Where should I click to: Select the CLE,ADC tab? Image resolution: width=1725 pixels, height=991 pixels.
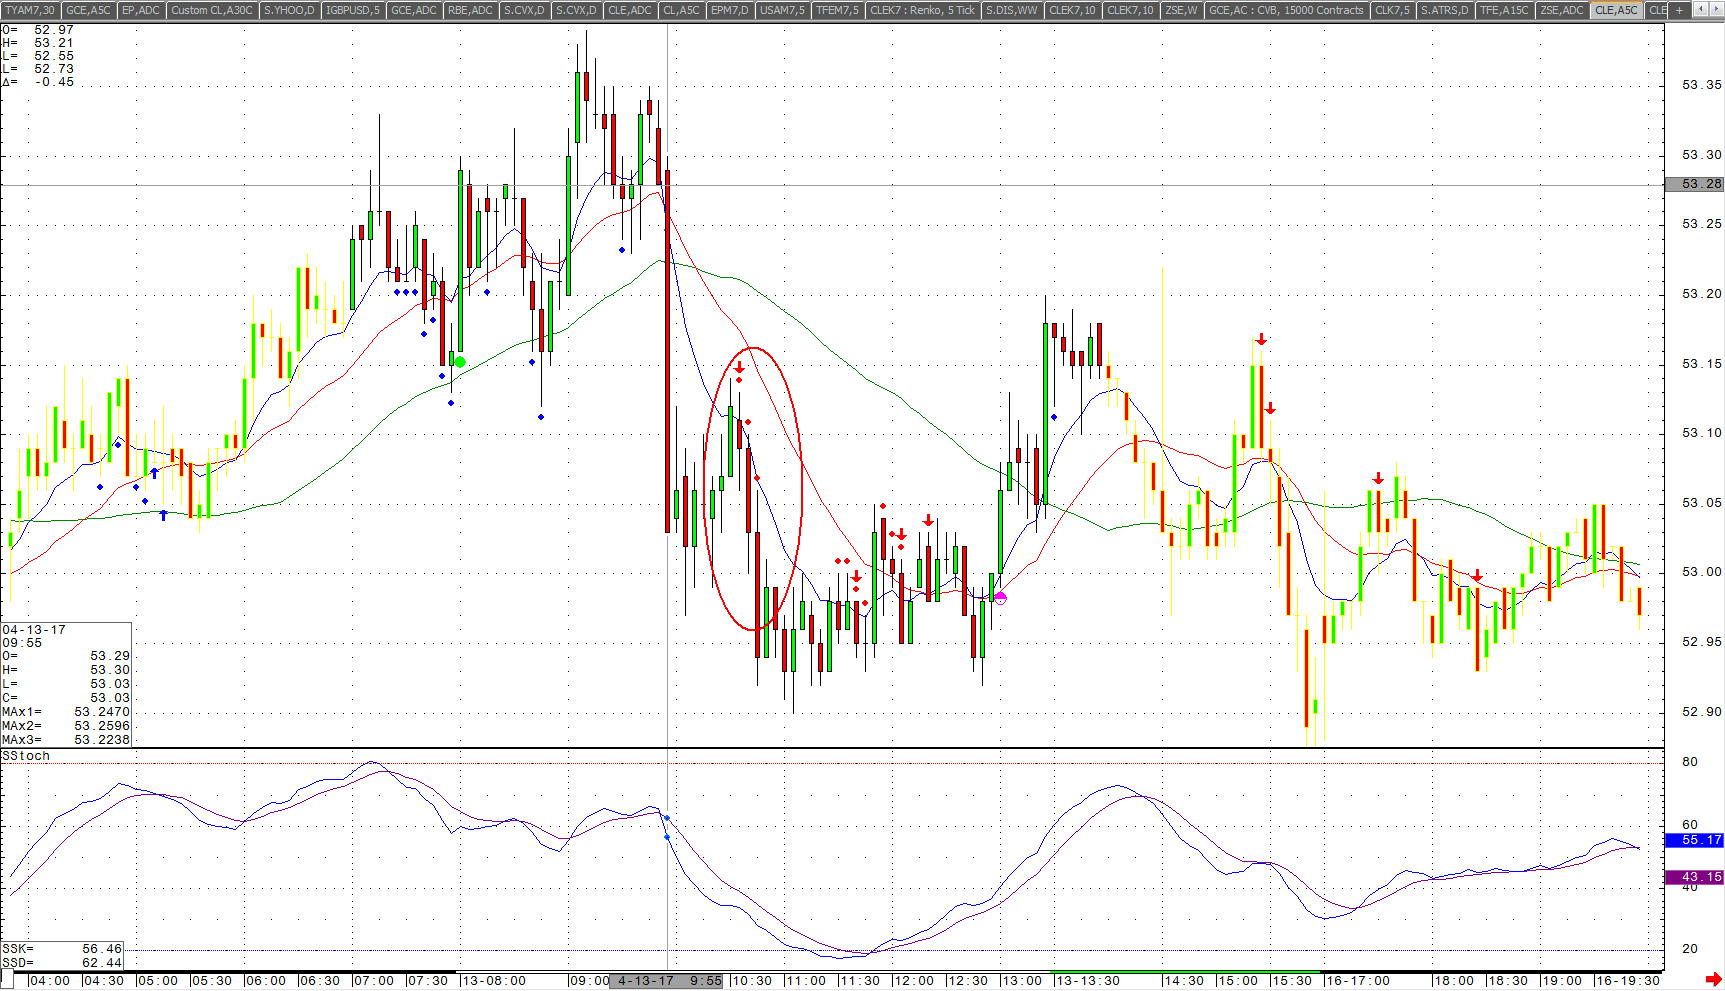point(630,10)
